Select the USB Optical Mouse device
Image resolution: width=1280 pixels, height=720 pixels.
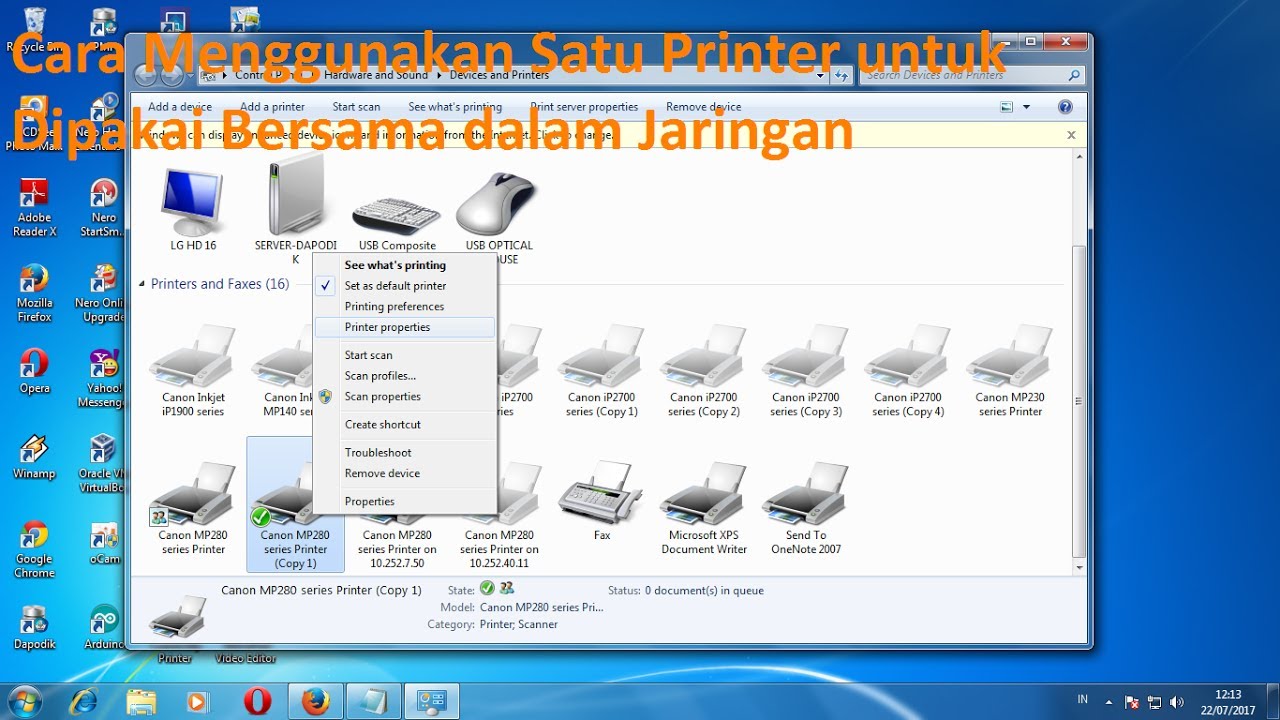(x=498, y=205)
